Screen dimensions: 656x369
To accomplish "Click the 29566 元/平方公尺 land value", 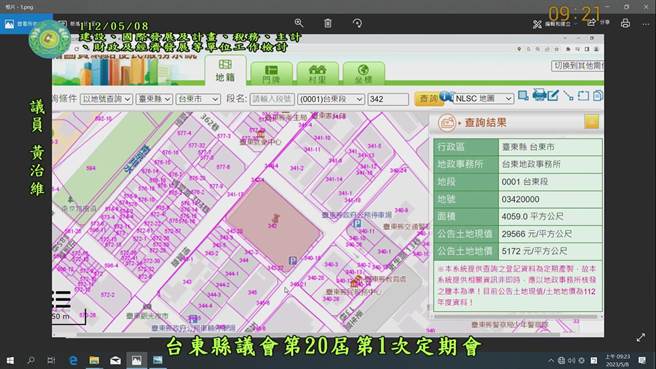I will [536, 234].
